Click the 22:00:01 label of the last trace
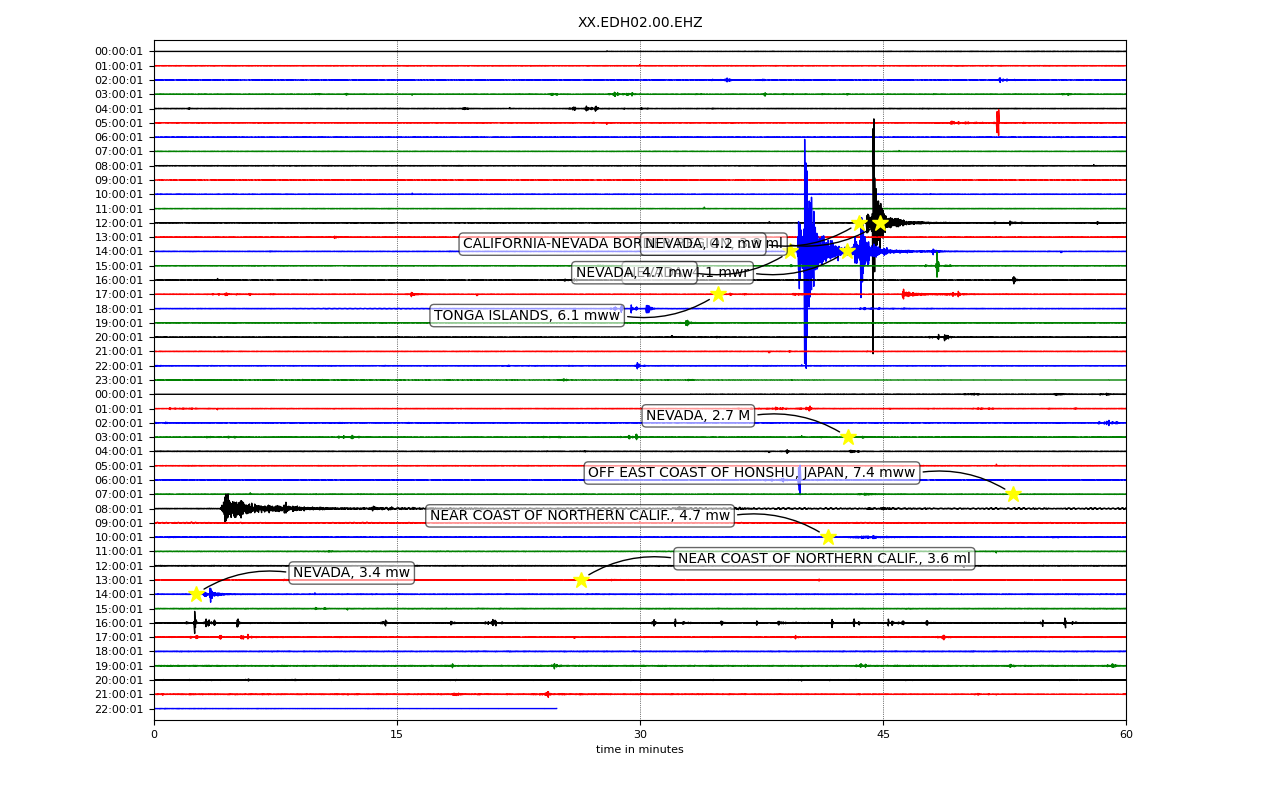Screen dimensions: 1280x800 click(119, 709)
